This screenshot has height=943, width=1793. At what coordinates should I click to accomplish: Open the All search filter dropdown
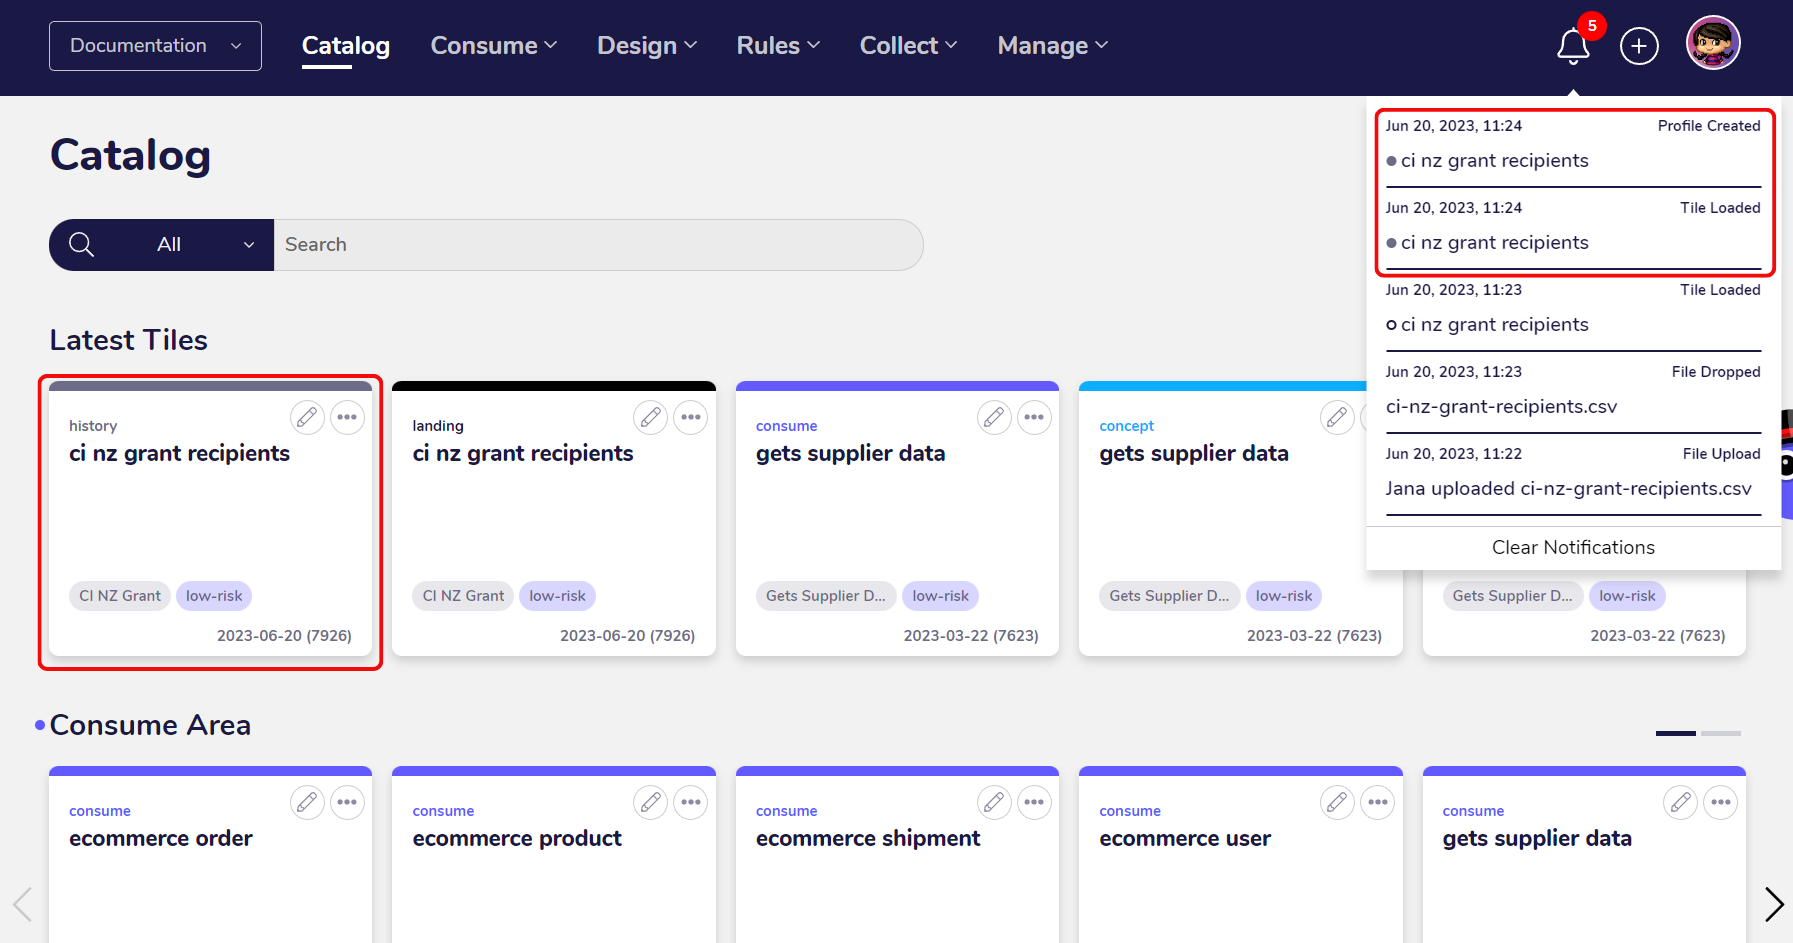click(x=205, y=245)
